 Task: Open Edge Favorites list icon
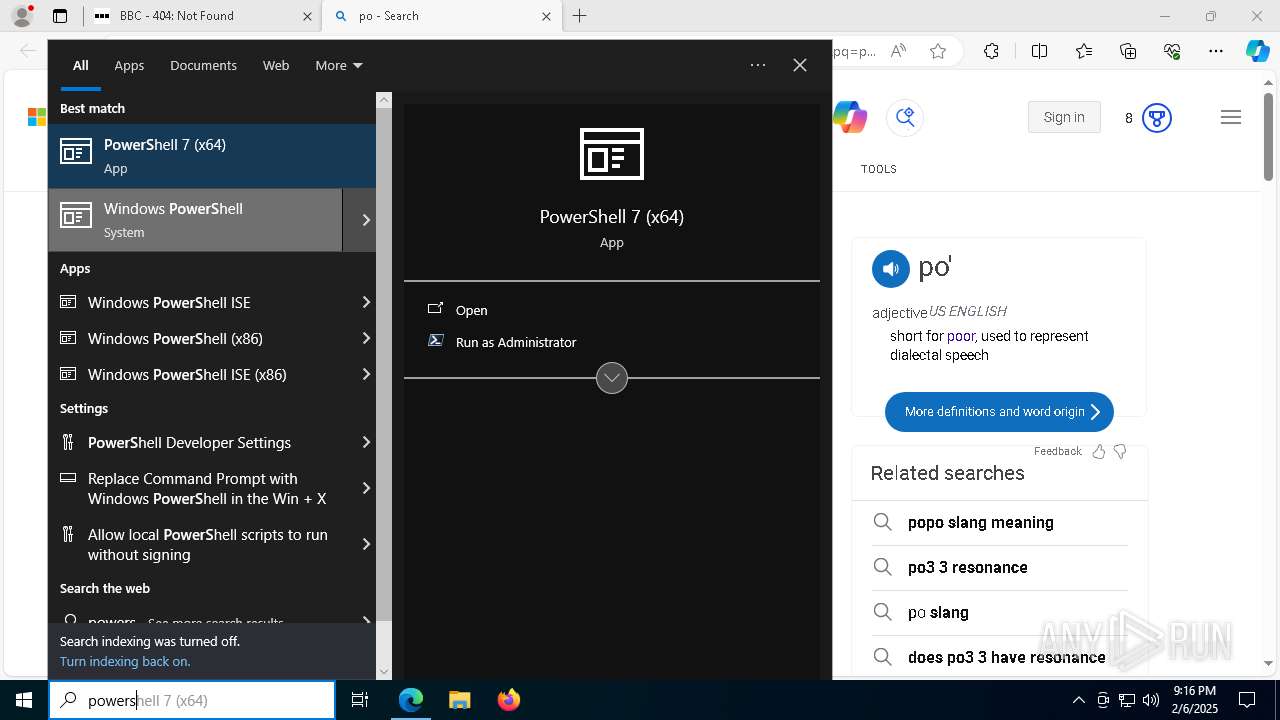coord(1084,51)
